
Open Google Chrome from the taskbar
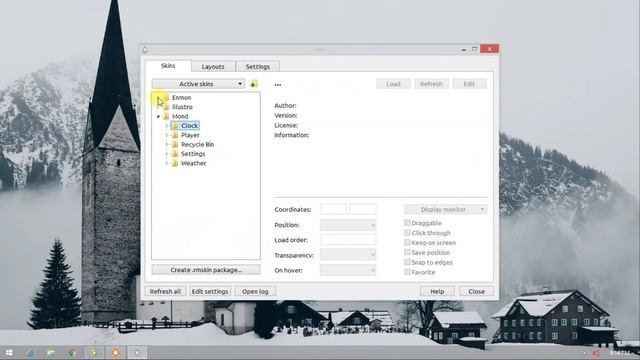pyautogui.click(x=72, y=353)
